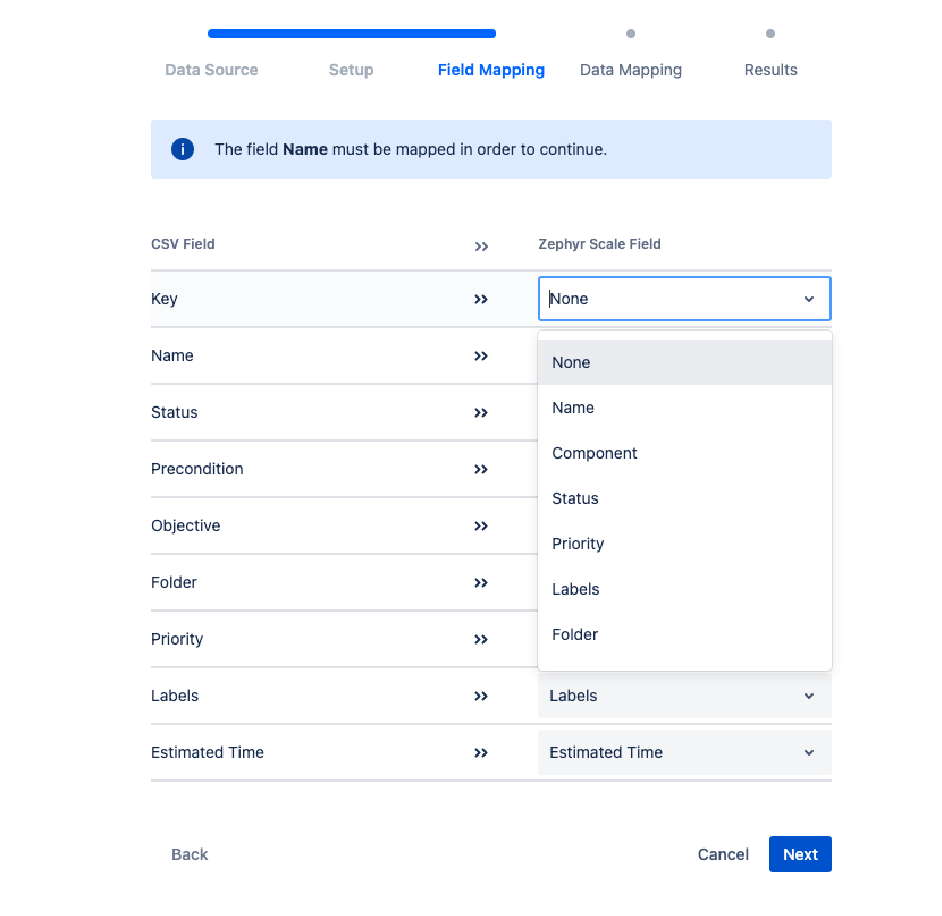
Task: Click the double-arrow icon in the Labels row
Action: click(x=481, y=696)
